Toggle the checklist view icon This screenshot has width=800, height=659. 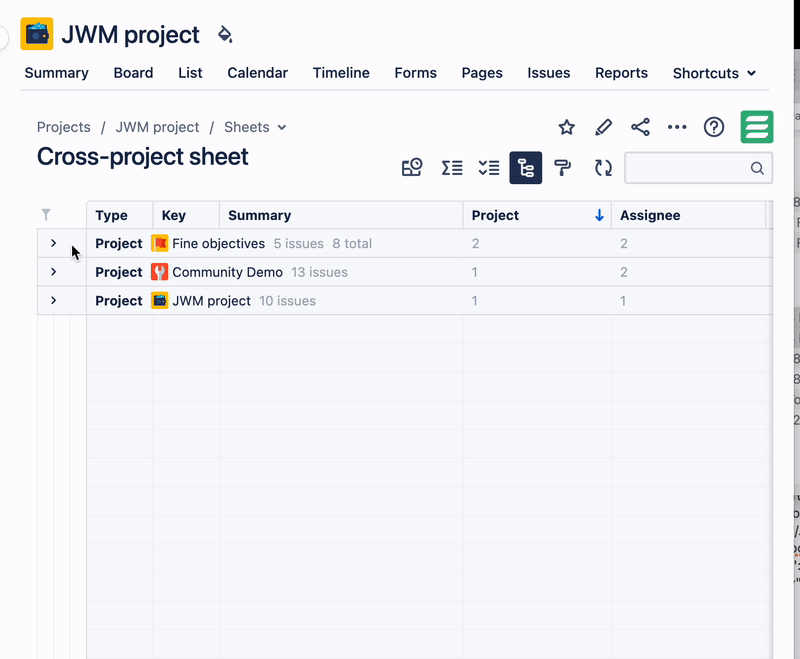(x=488, y=168)
